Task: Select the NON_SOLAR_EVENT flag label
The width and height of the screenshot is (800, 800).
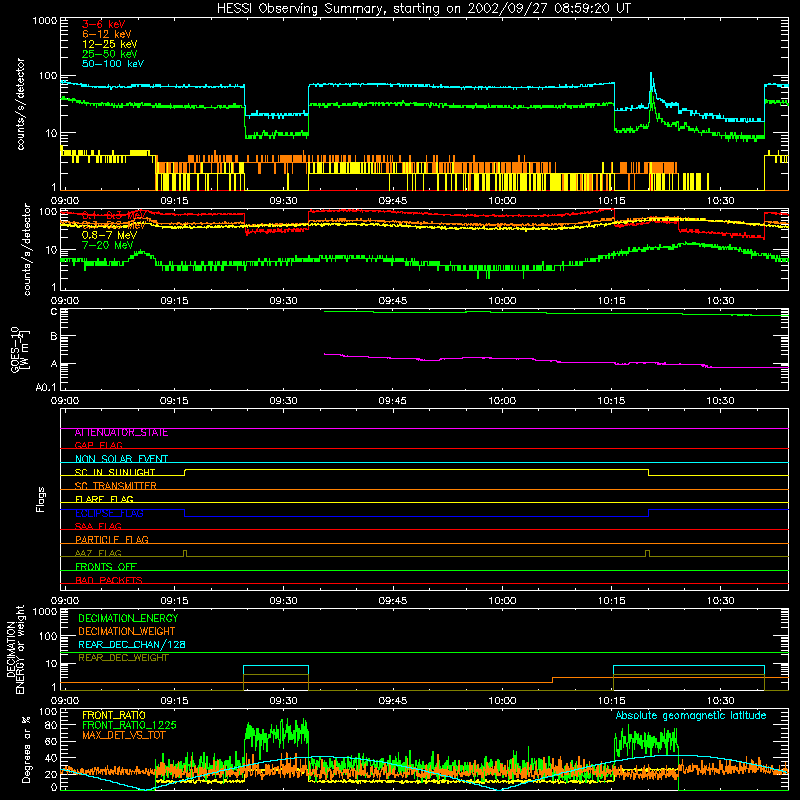Action: 121,459
